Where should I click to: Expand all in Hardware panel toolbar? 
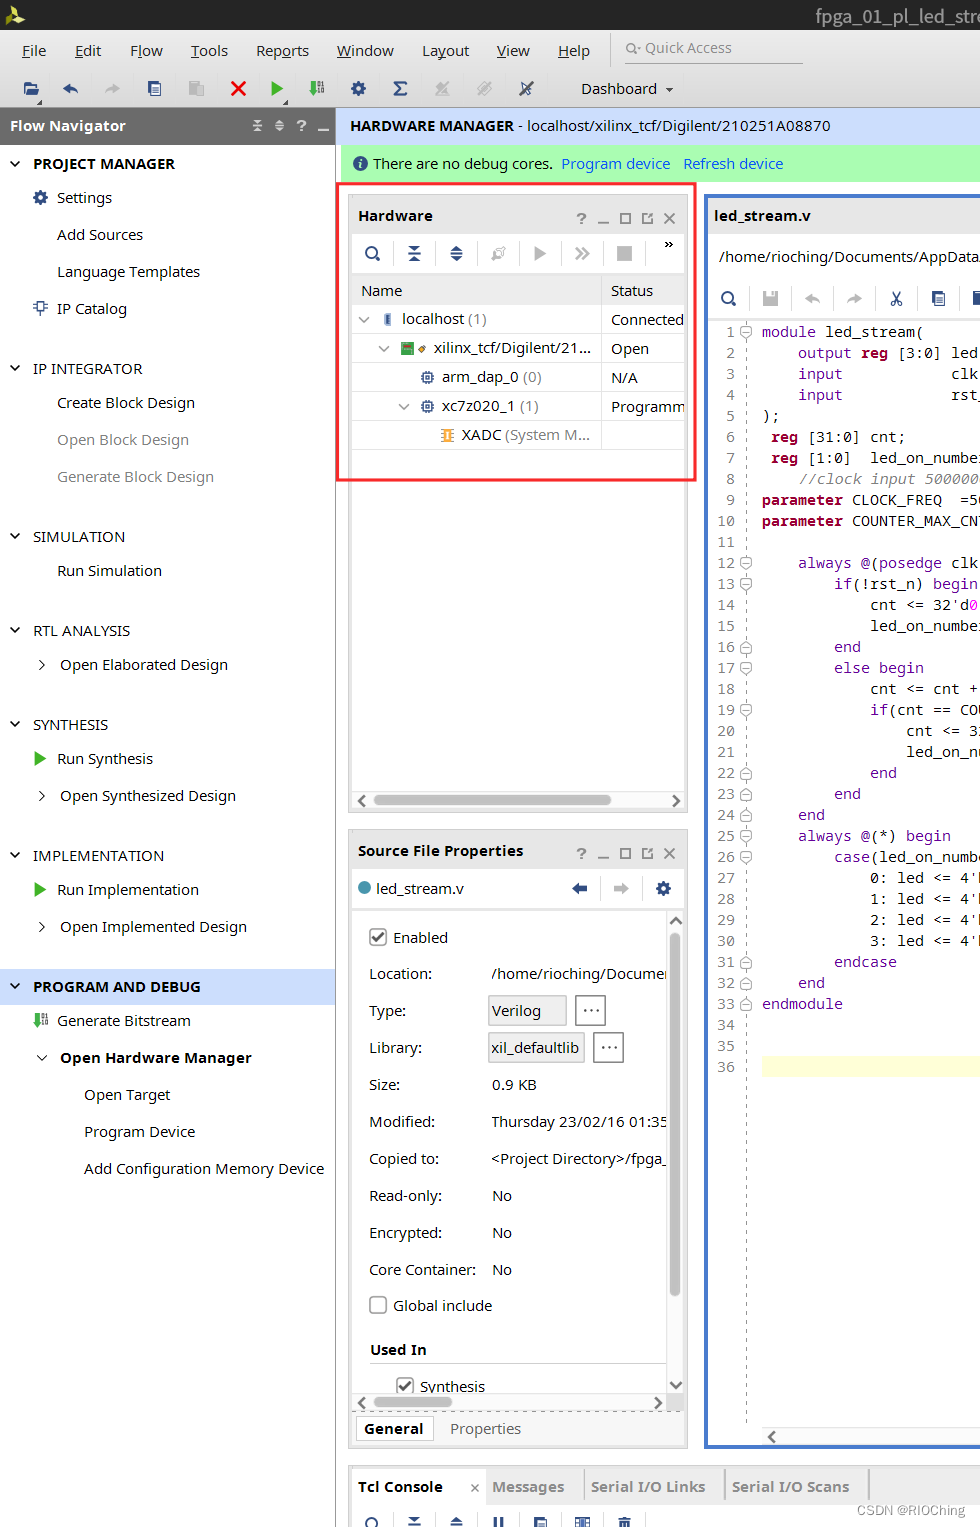(456, 254)
